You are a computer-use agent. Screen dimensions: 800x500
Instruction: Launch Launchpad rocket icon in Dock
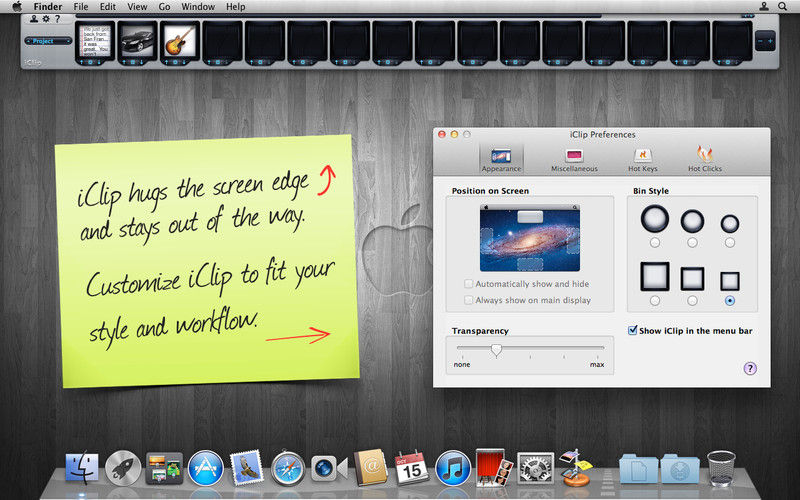point(123,467)
